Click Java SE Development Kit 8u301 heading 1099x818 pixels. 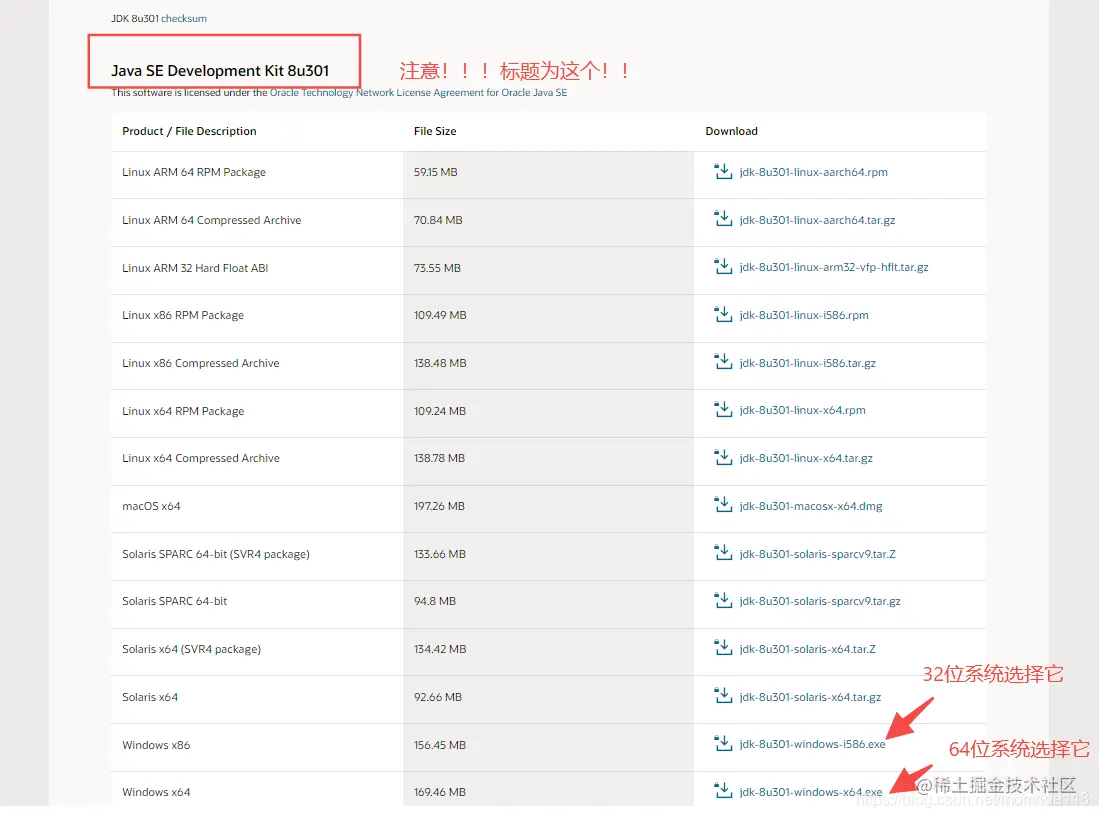220,71
